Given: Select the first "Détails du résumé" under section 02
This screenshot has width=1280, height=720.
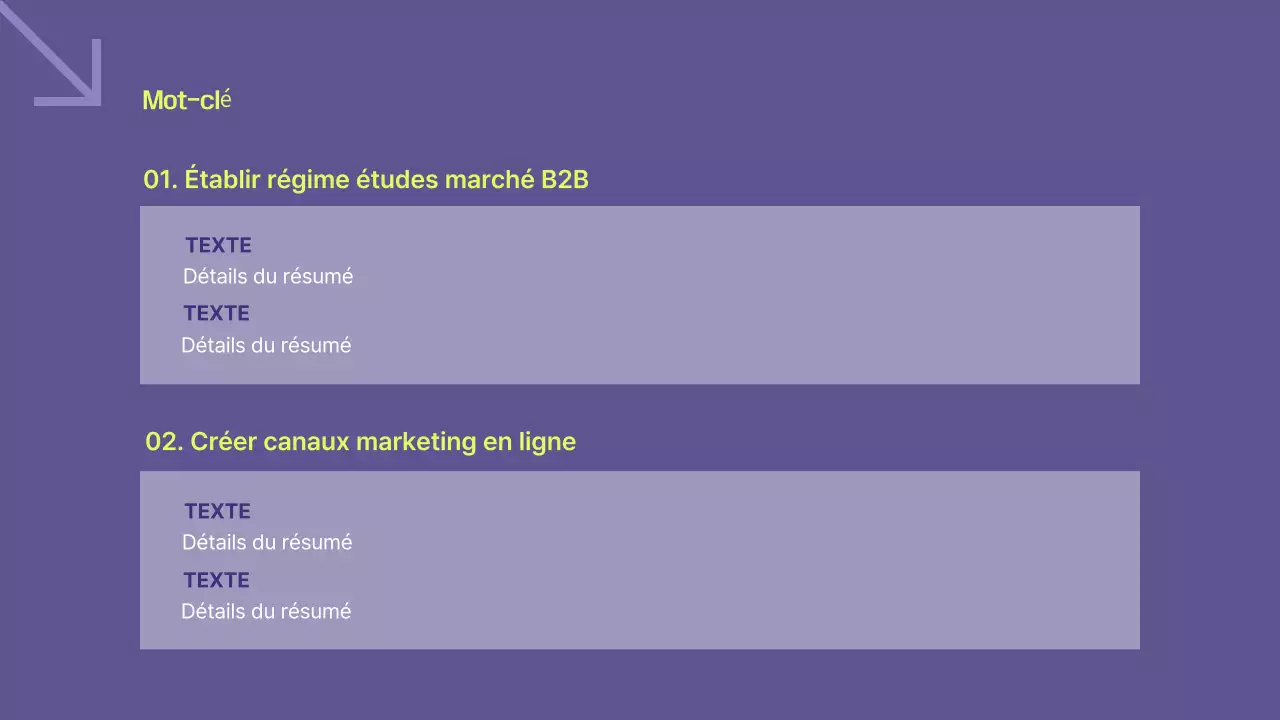Looking at the screenshot, I should (267, 543).
